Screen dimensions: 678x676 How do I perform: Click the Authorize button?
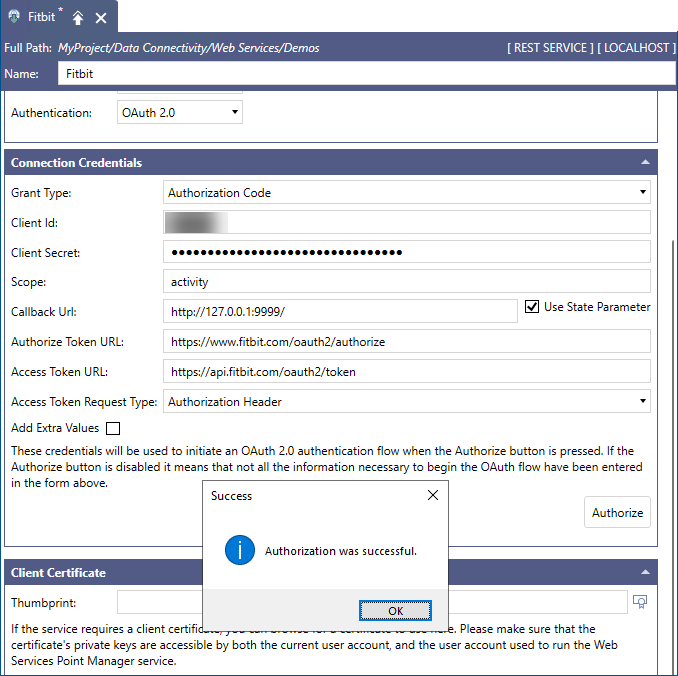(617, 512)
